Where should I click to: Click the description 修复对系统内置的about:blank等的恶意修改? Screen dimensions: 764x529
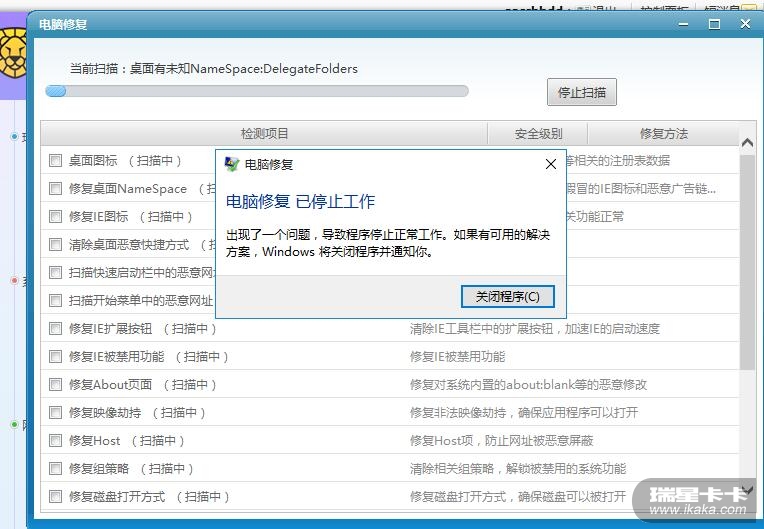coord(528,385)
